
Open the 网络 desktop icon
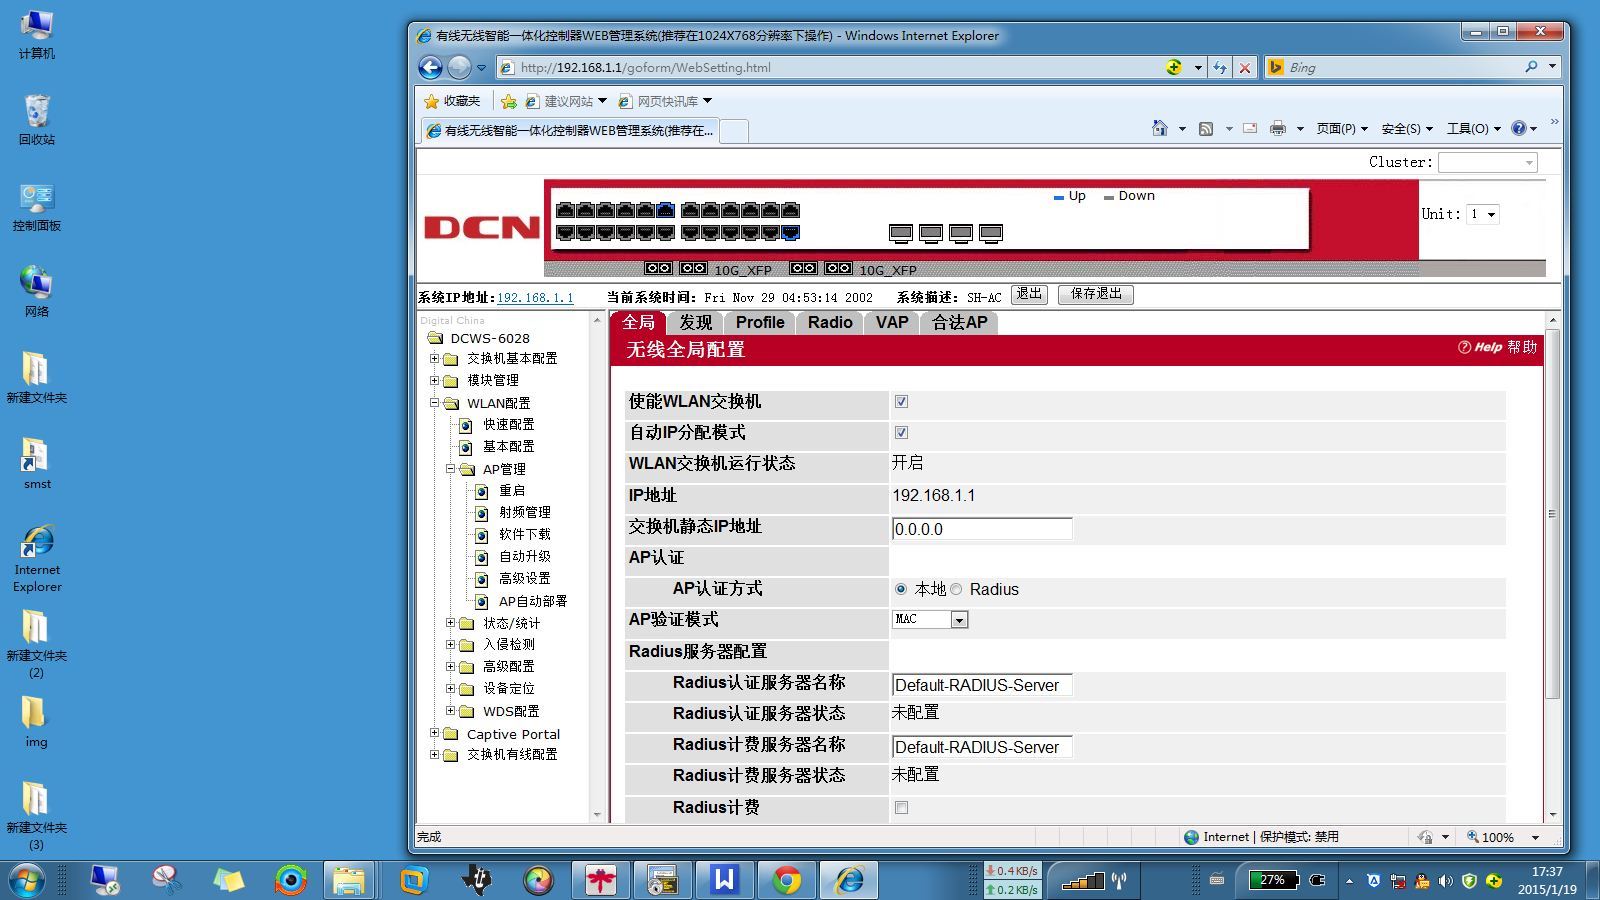point(37,292)
